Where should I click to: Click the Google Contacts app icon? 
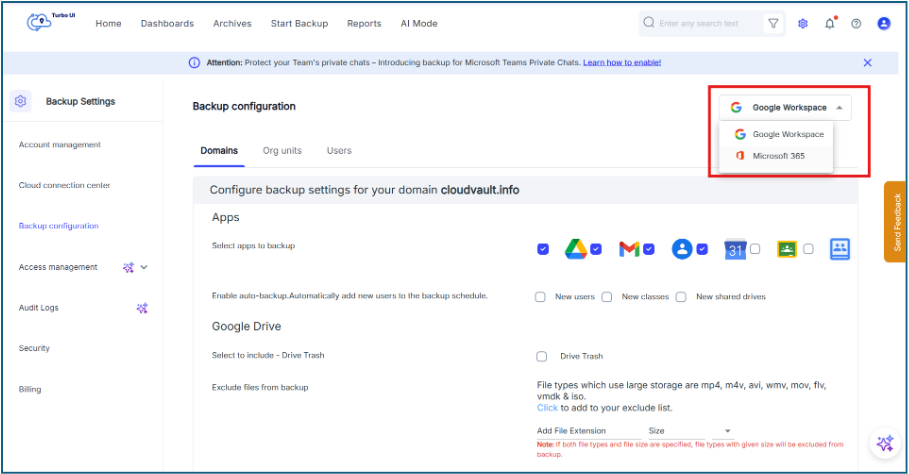pyautogui.click(x=682, y=249)
